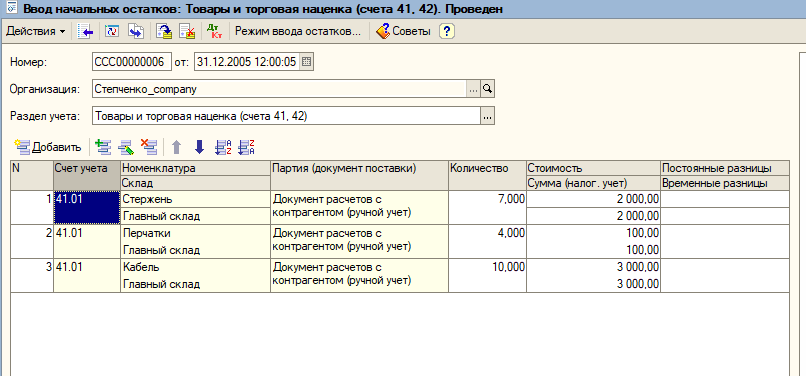Click the Партия (документ поставки) column header

pos(359,175)
